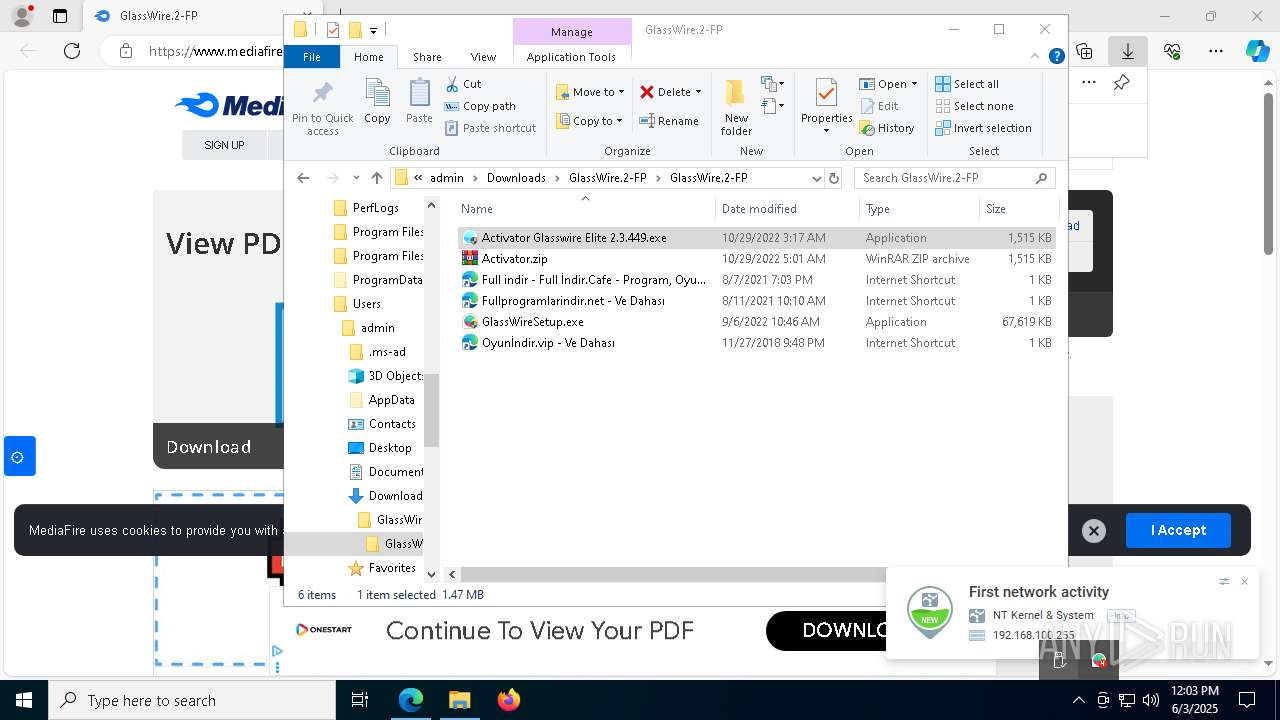
Task: Open Move to dropdown
Action: click(591, 92)
